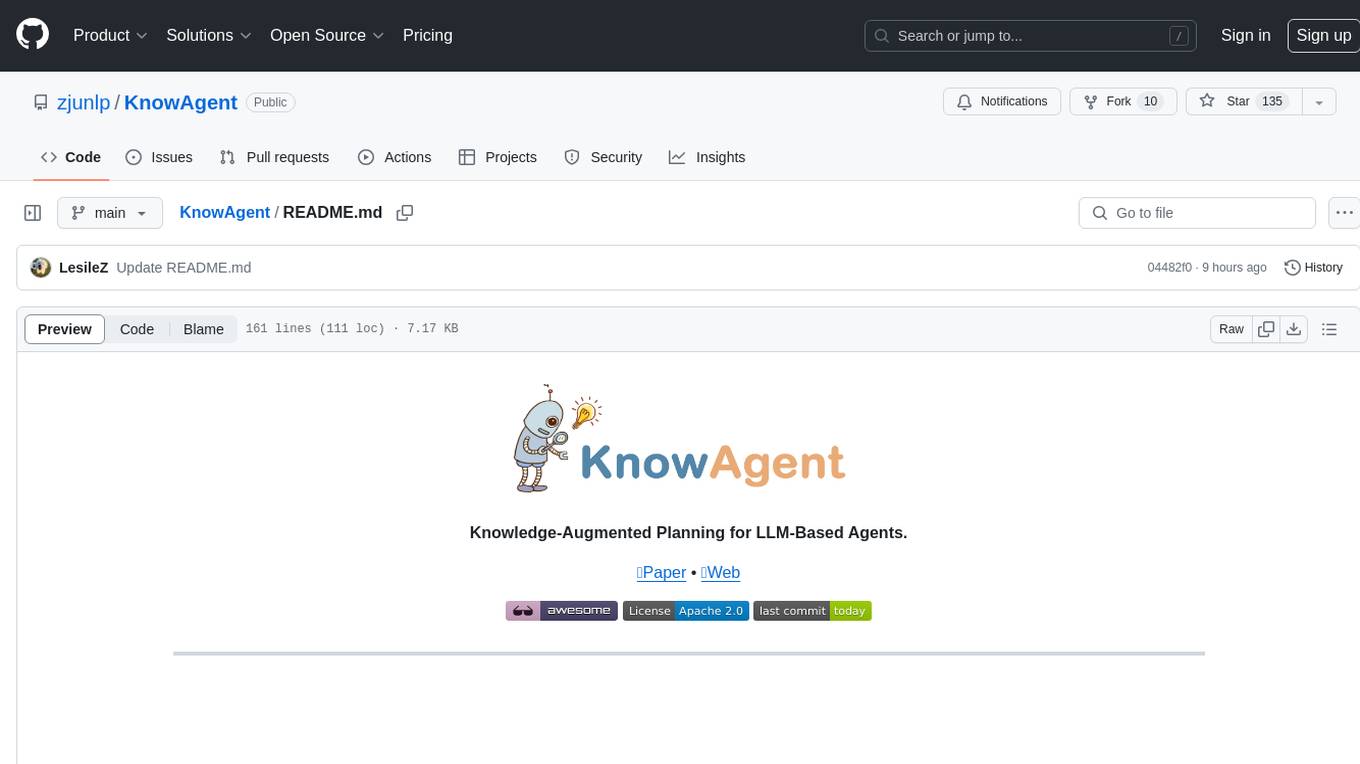This screenshot has width=1360, height=764.
Task: Click the 161 lines file info text
Action: 351,329
